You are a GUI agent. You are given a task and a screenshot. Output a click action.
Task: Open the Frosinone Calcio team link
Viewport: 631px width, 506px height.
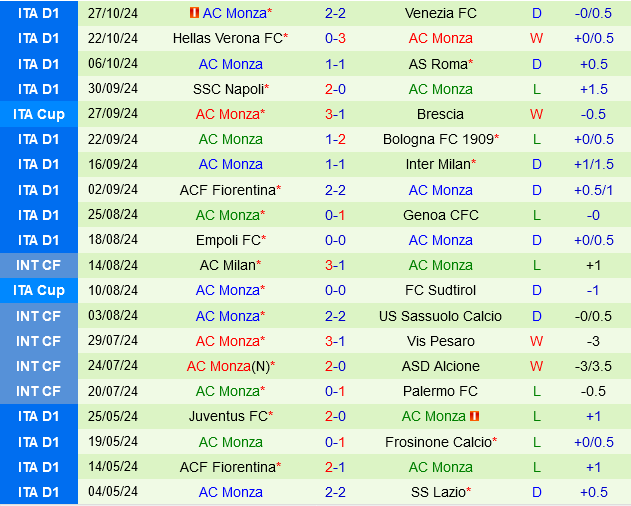tap(438, 442)
